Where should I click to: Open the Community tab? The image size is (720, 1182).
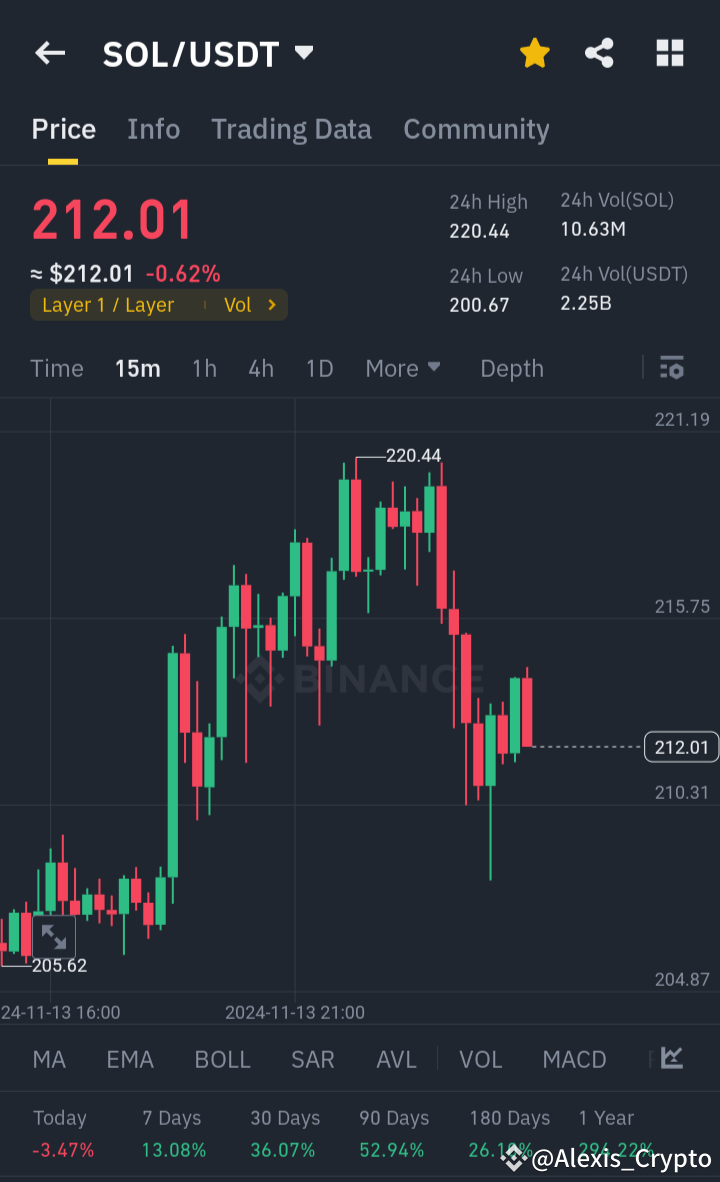[476, 129]
